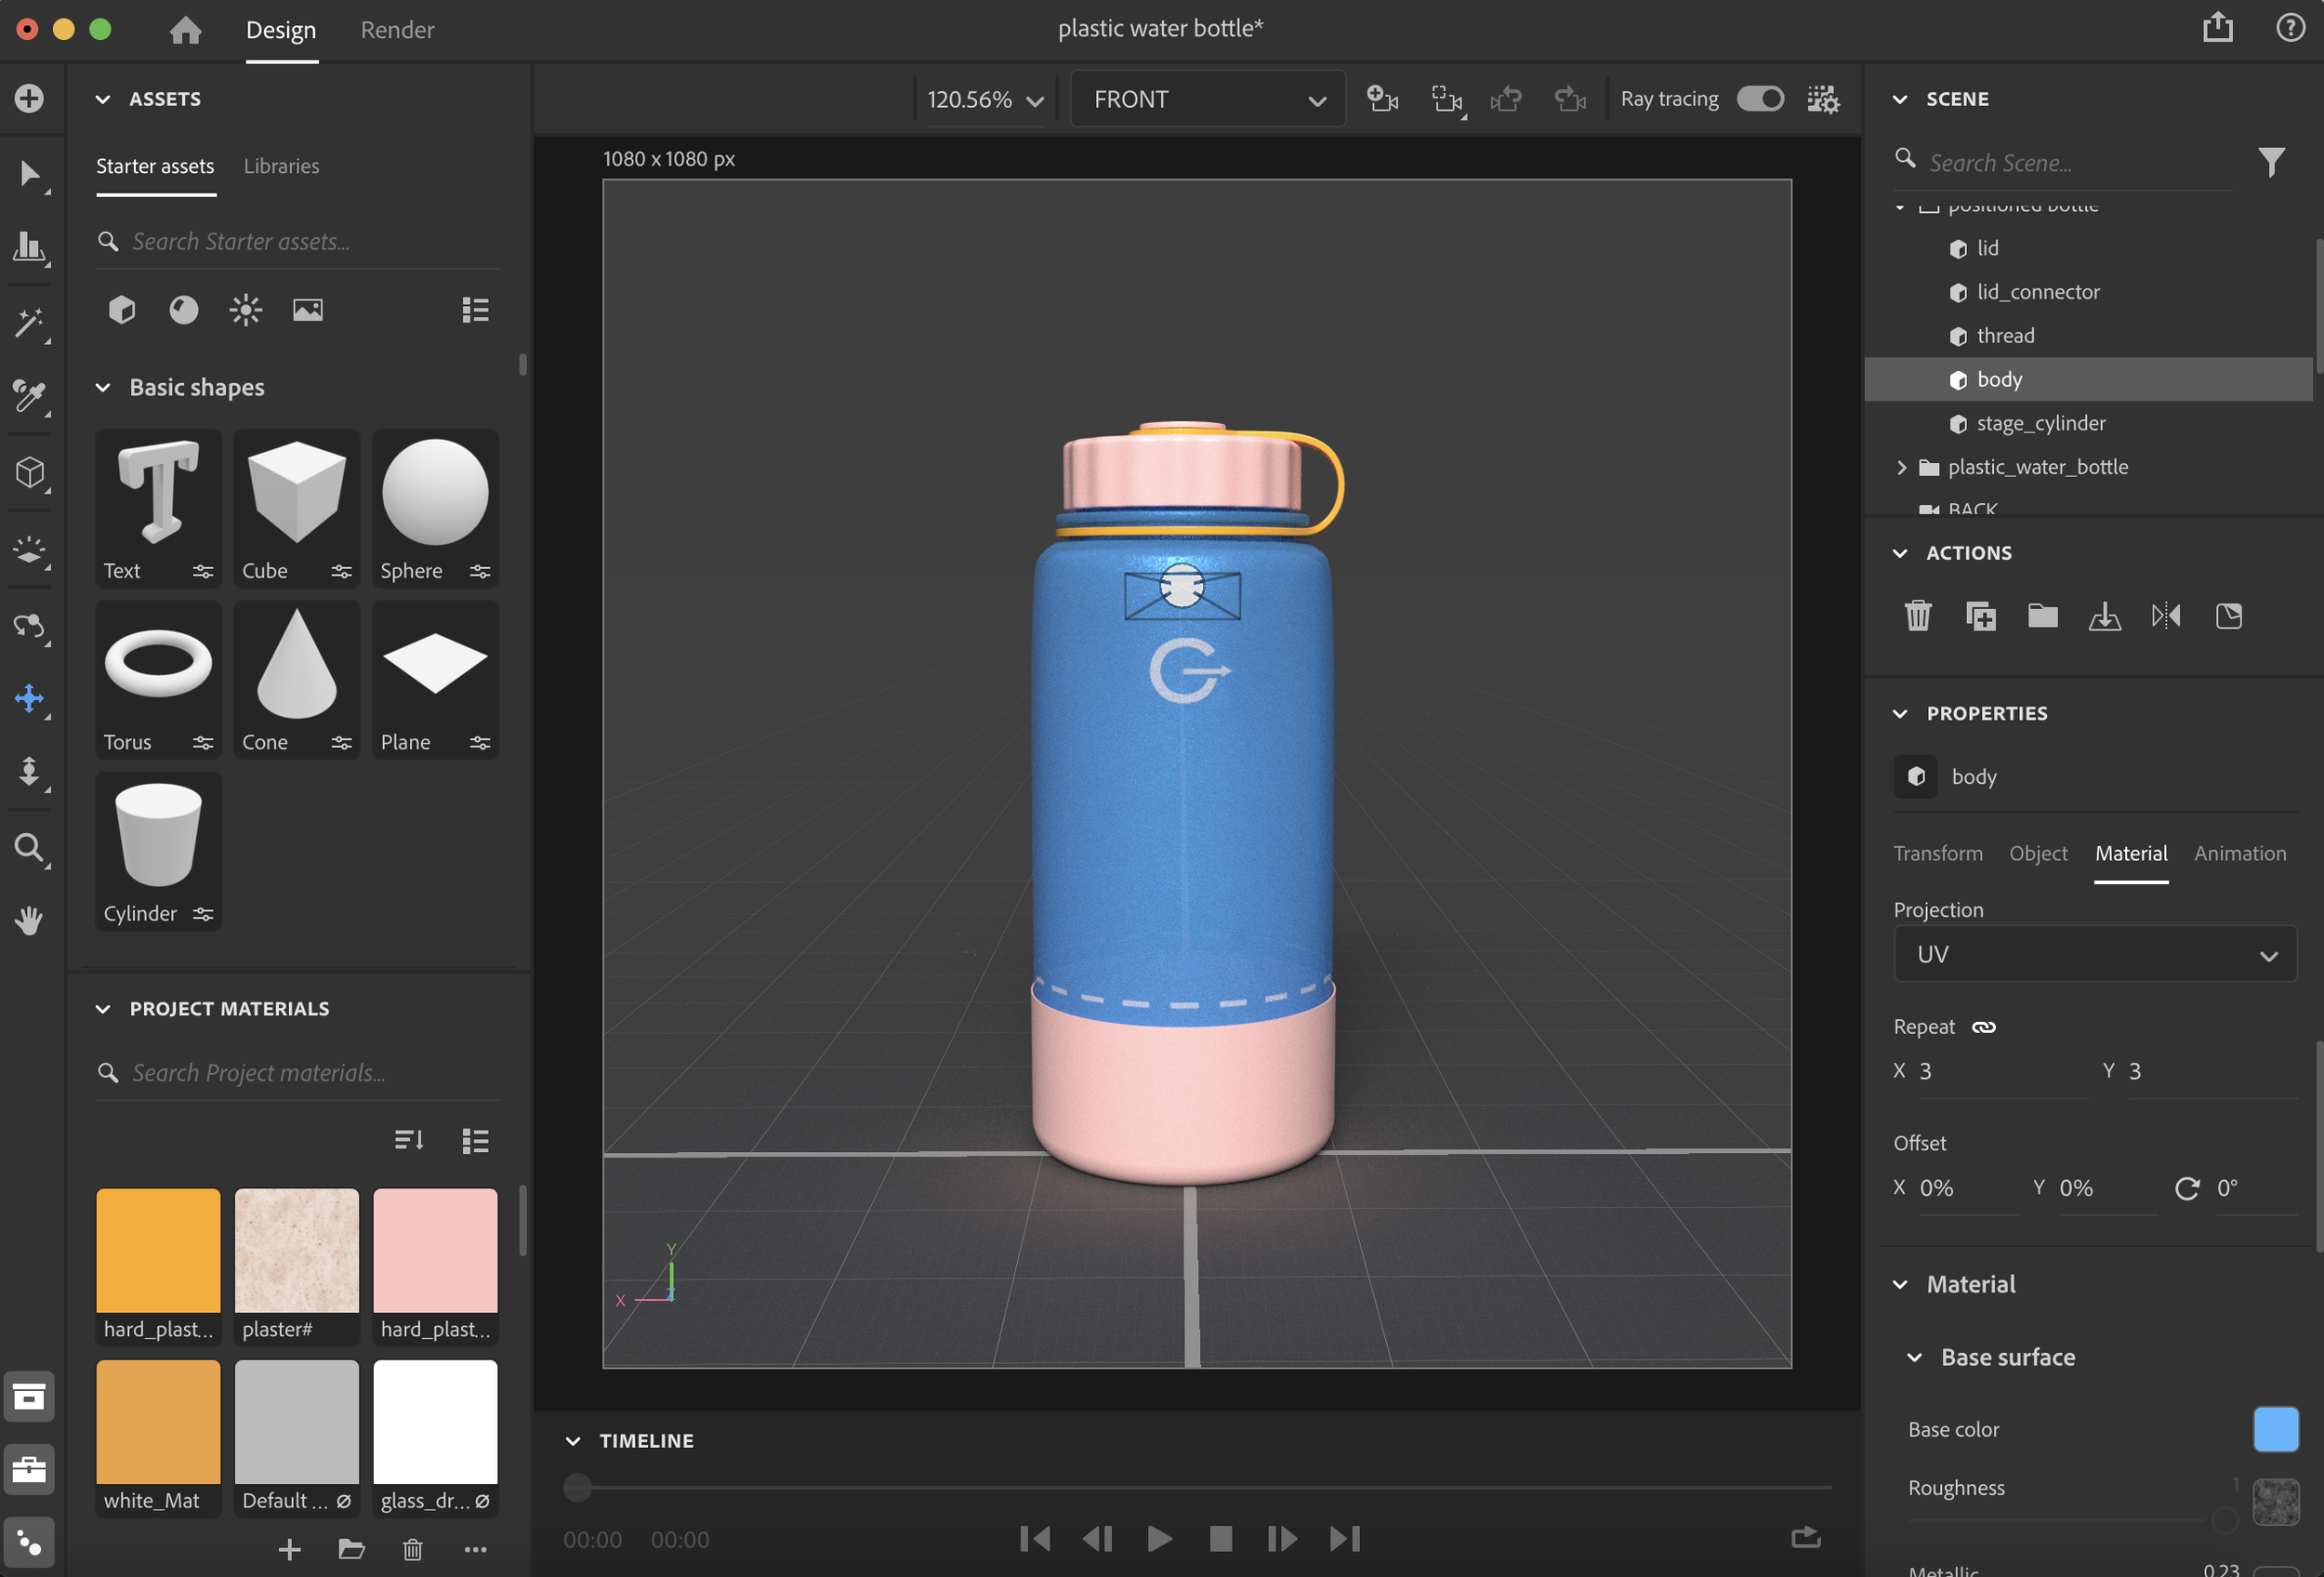Select the Magic Wand tool
The image size is (2324, 1577).
tap(28, 323)
